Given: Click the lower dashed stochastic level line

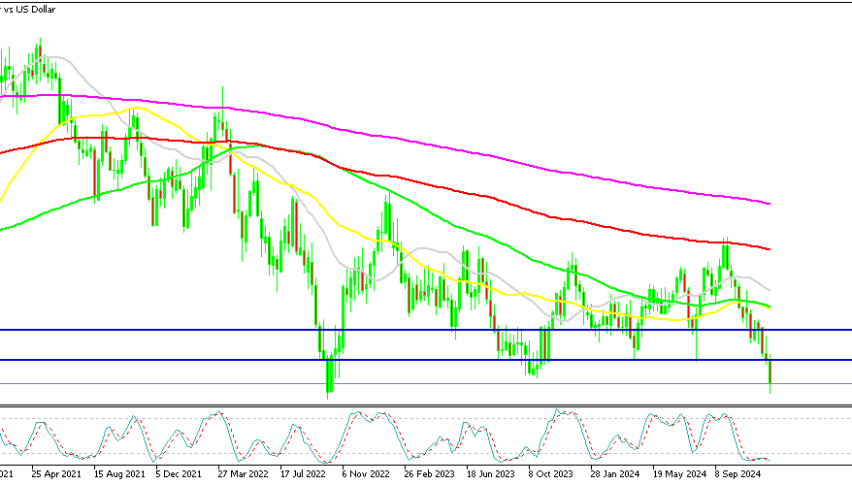Looking at the screenshot, I should (x=426, y=453).
